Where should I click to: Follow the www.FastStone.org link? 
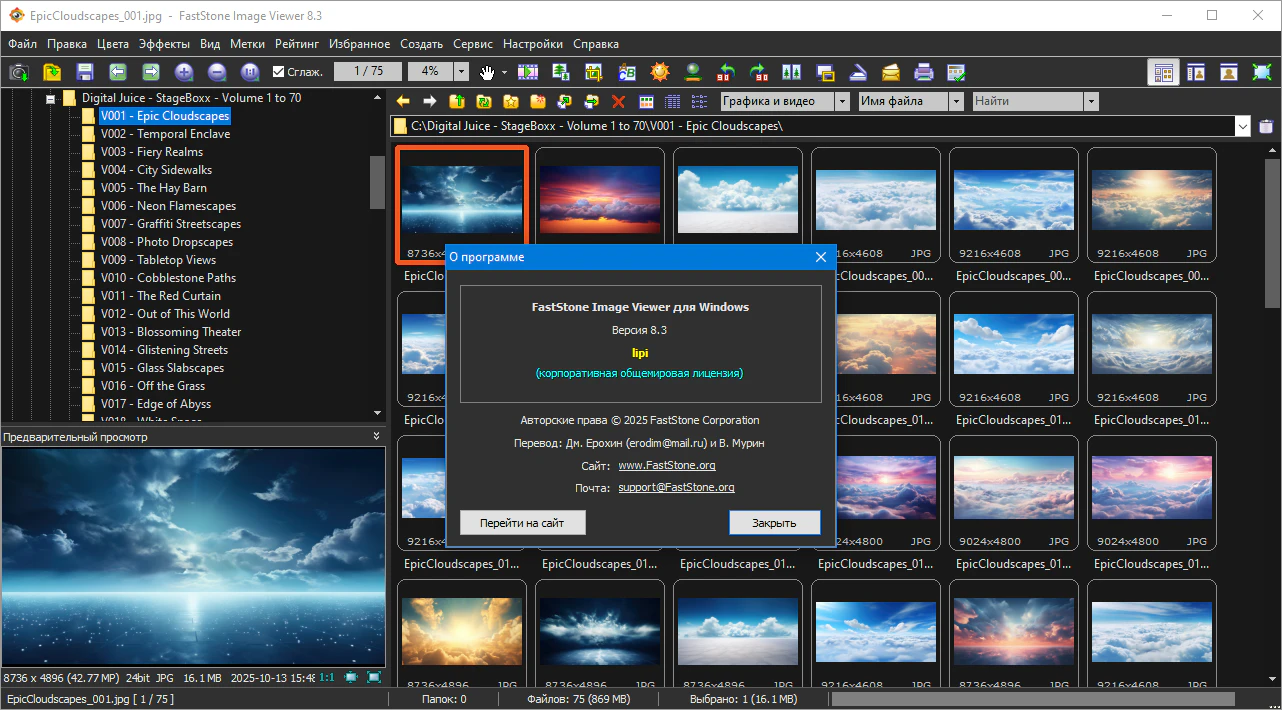click(667, 465)
